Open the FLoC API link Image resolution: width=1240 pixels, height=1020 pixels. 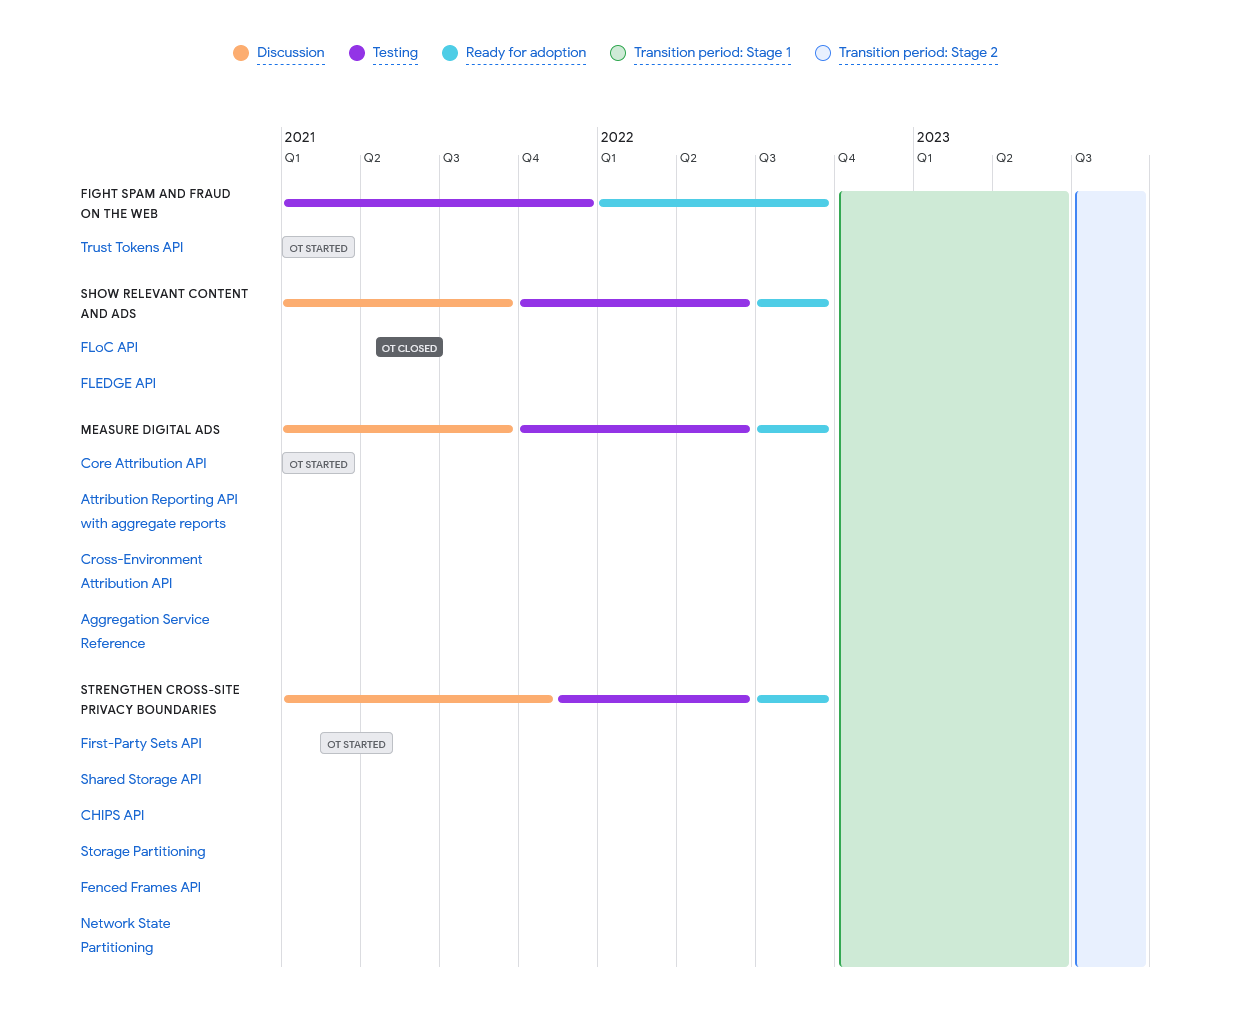point(109,347)
